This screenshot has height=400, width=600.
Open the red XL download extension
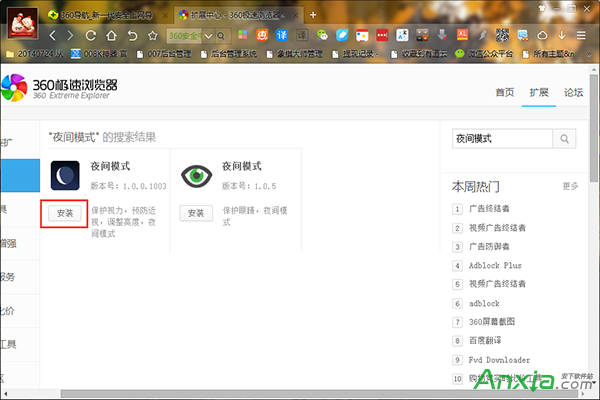[x=462, y=35]
